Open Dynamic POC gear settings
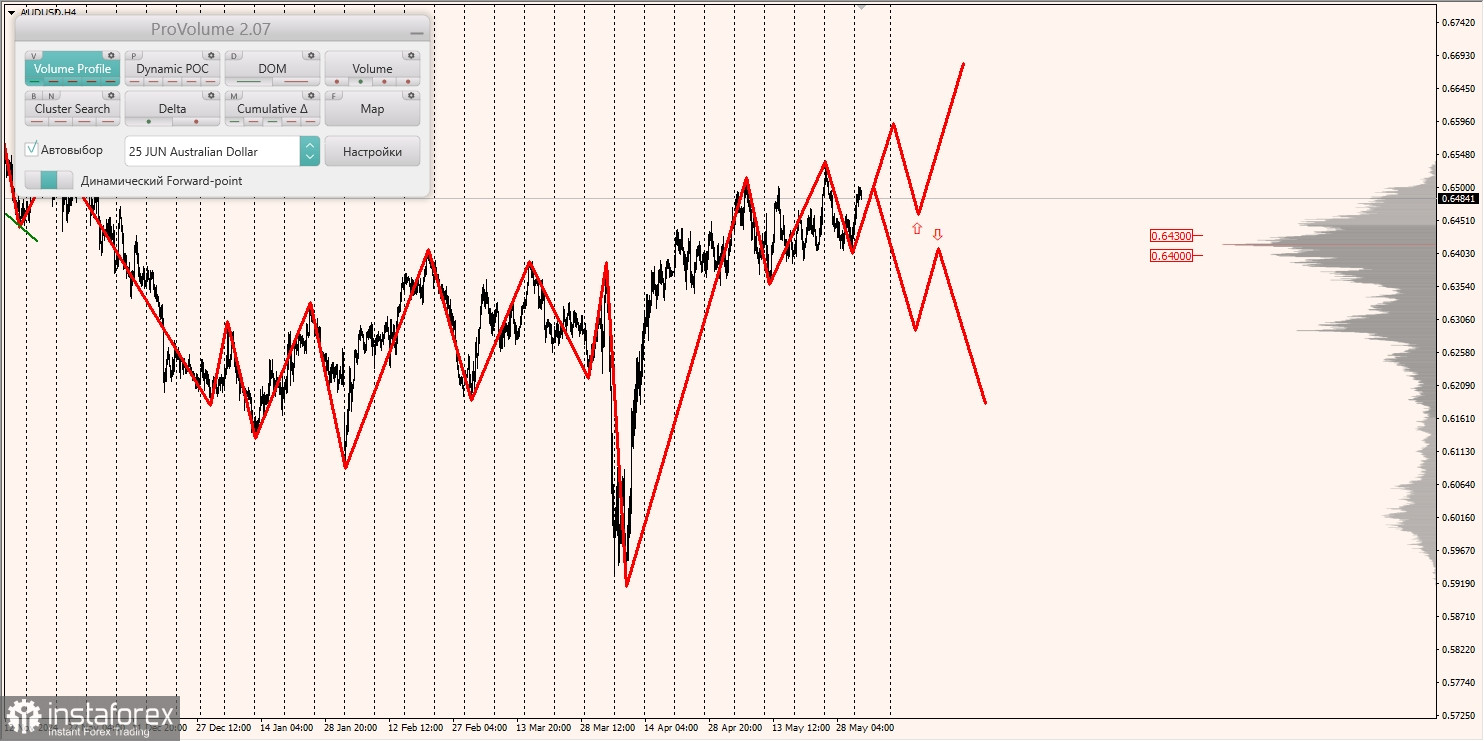The height and width of the screenshot is (741, 1484). click(211, 56)
